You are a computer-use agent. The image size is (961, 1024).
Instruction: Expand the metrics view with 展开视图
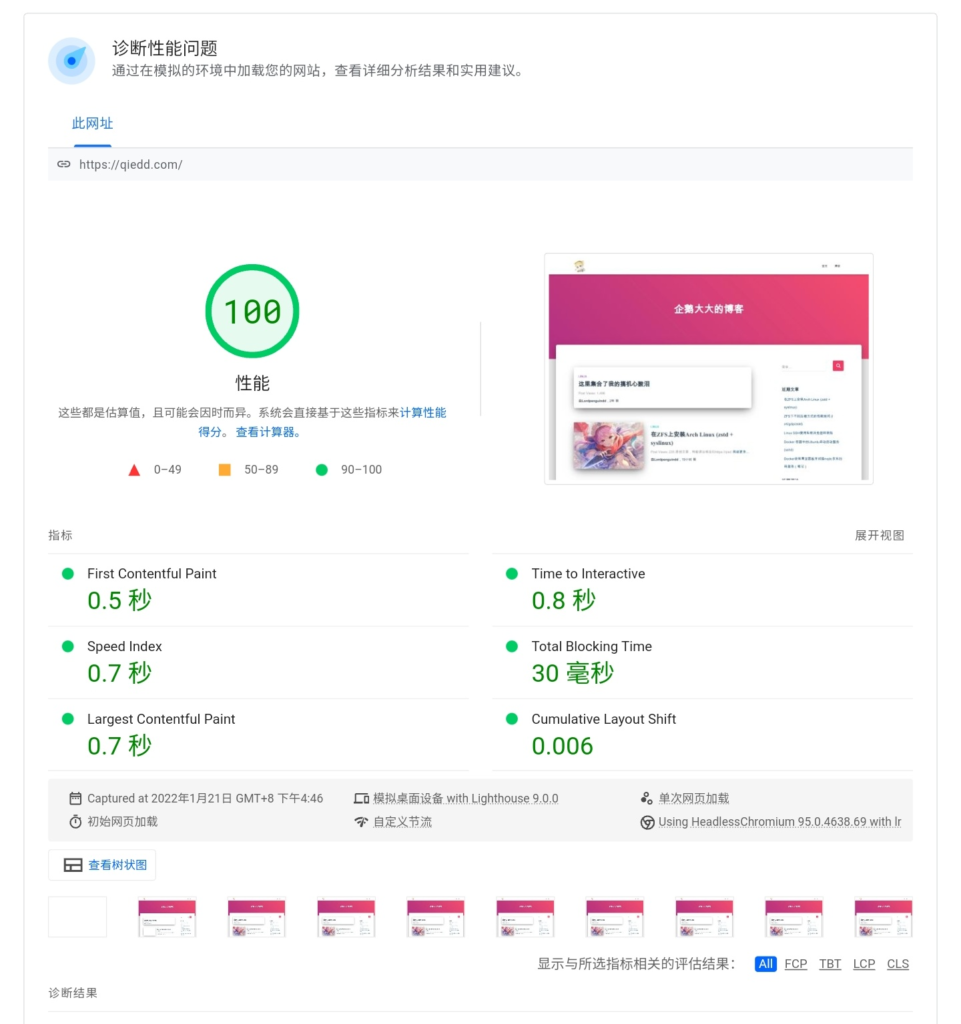point(879,536)
